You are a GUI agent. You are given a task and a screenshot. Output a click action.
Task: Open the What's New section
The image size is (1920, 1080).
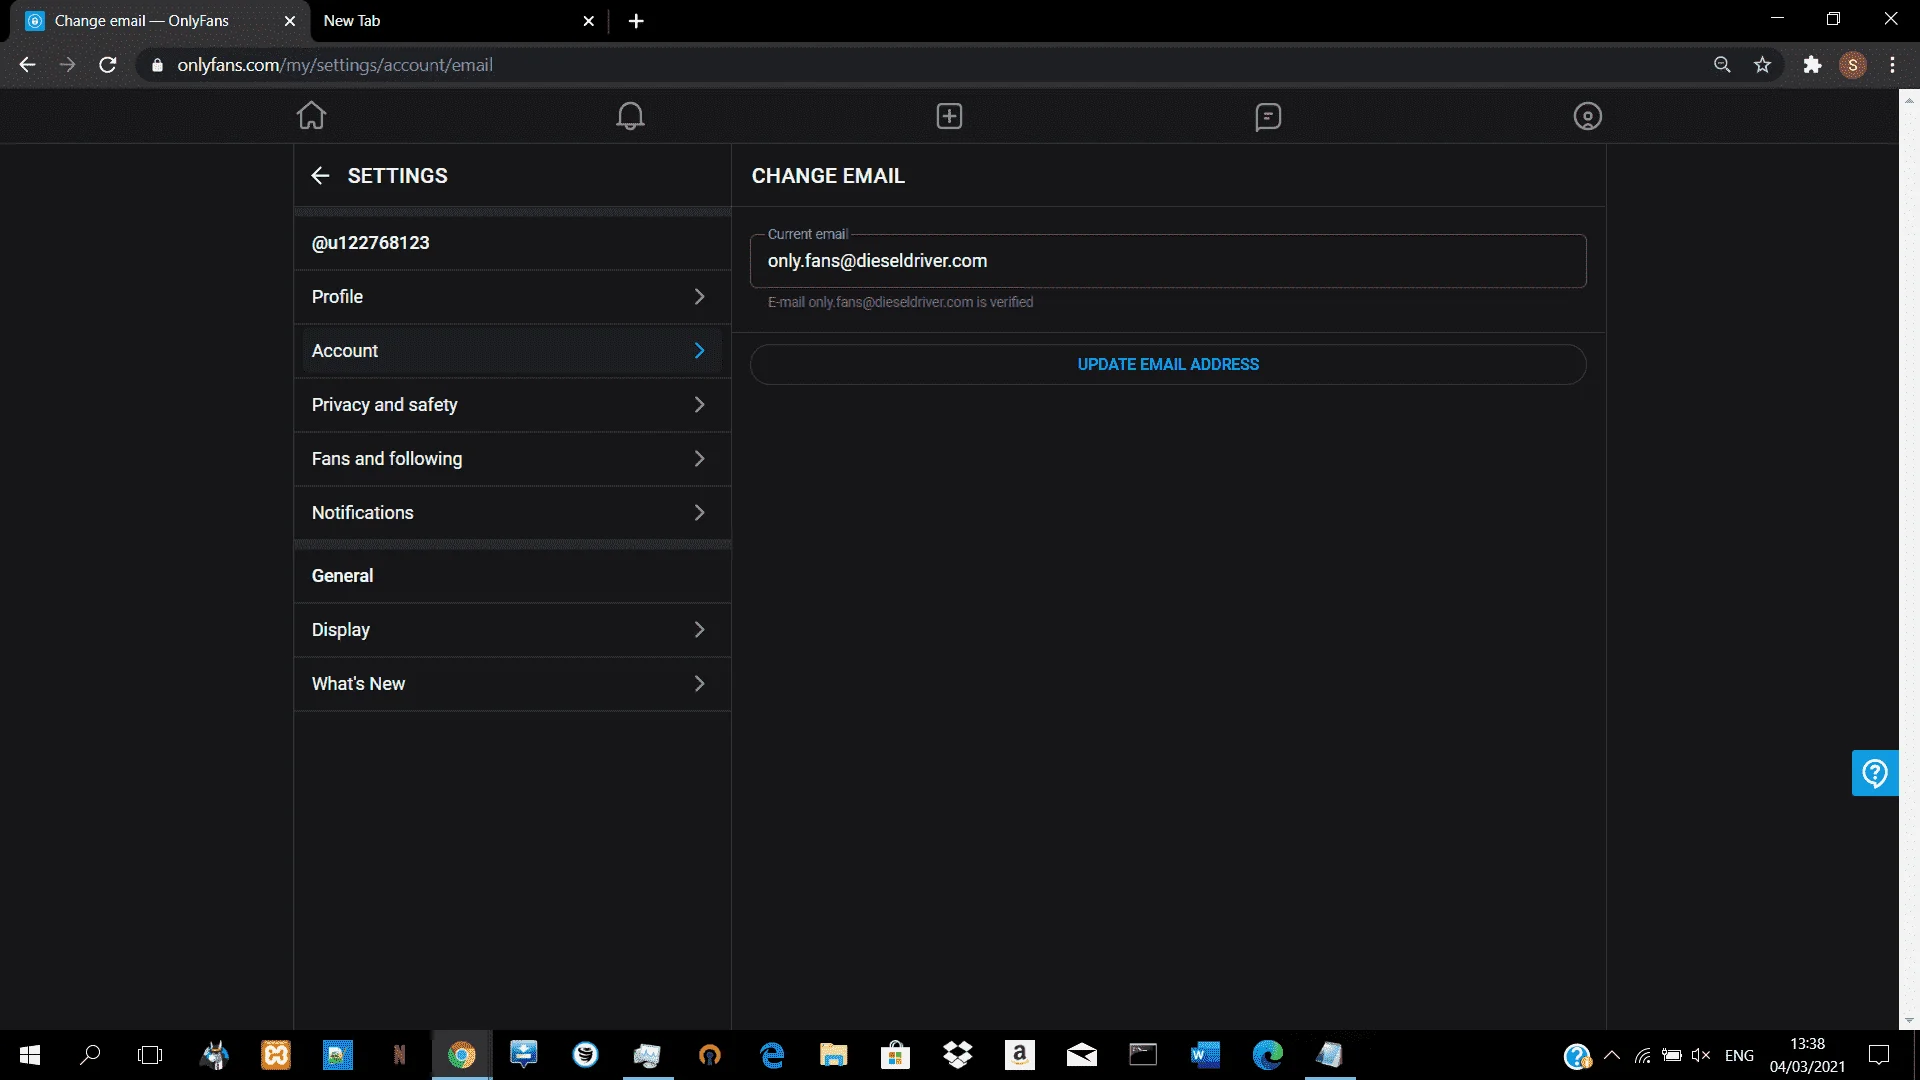coord(512,684)
